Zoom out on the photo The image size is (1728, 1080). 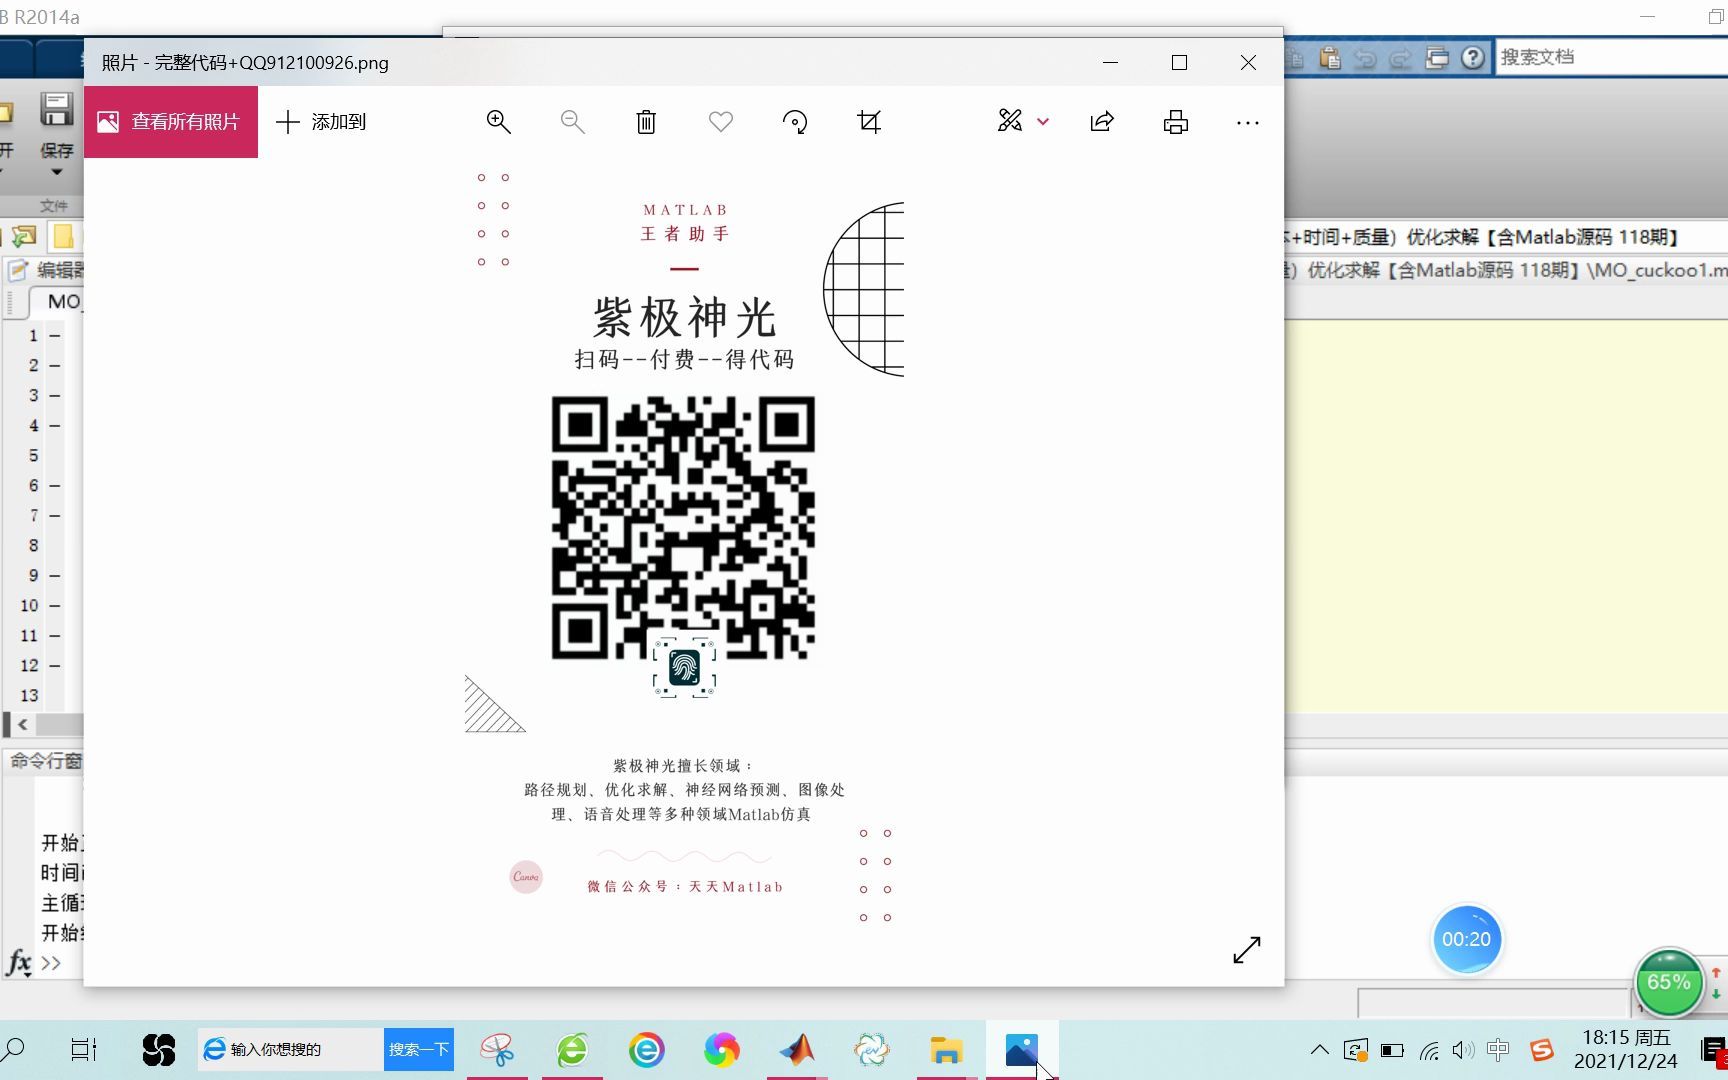click(x=572, y=122)
